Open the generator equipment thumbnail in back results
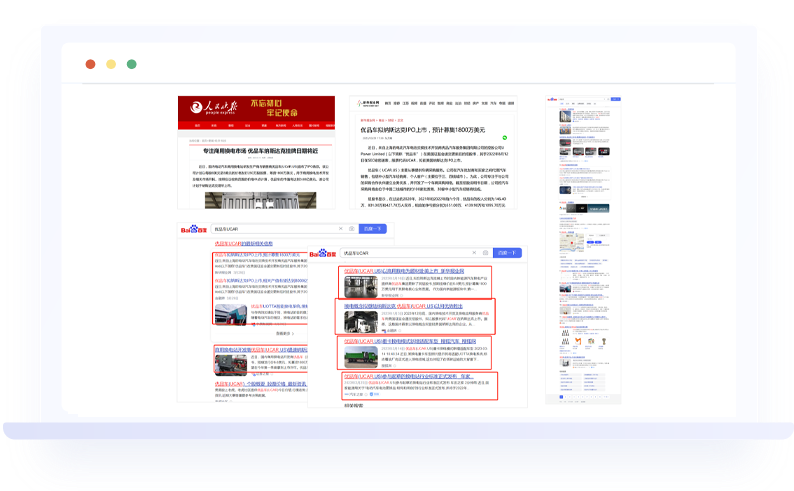The image size is (794, 491). [231, 365]
